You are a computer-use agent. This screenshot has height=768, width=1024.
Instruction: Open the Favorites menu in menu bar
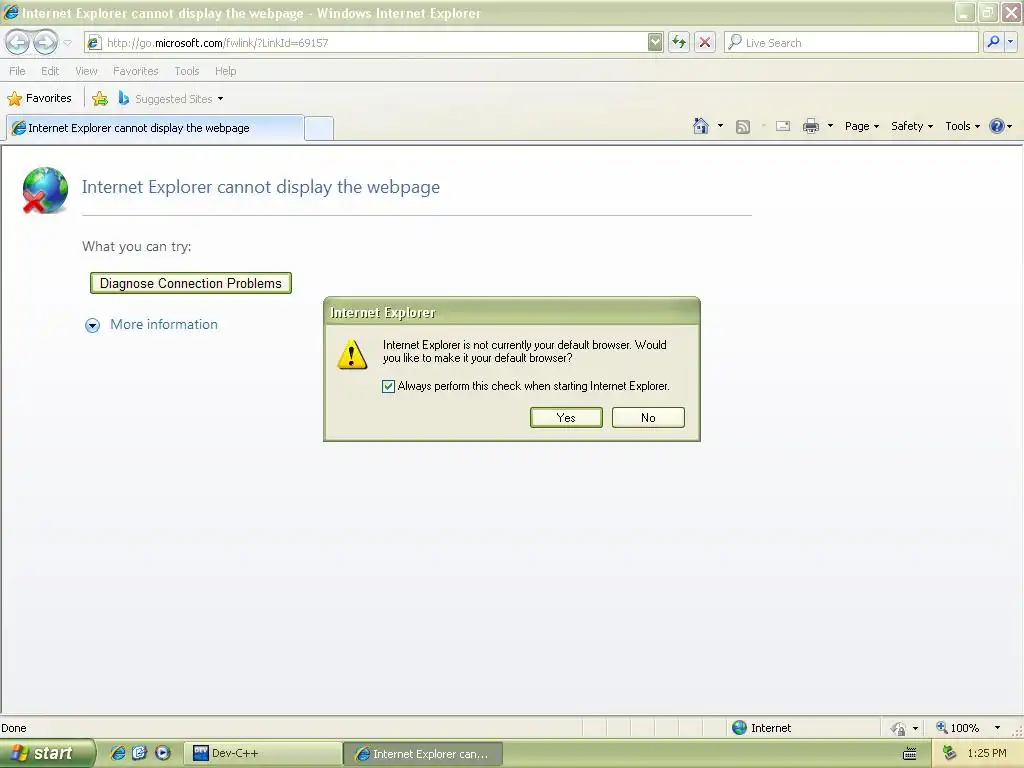point(135,71)
